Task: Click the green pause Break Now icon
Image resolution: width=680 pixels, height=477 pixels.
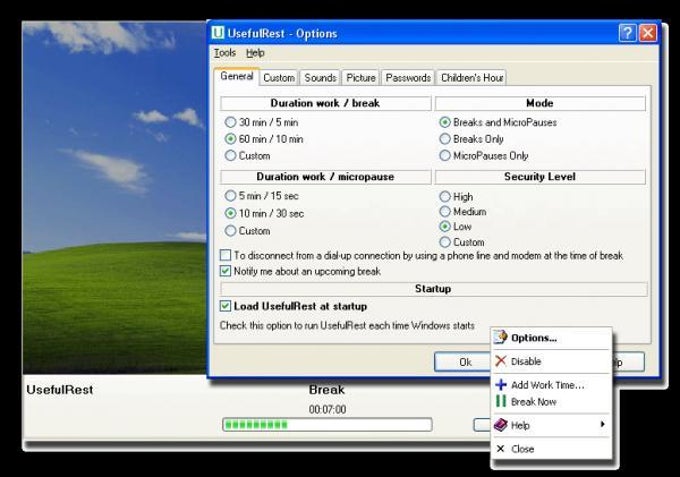Action: coord(501,401)
